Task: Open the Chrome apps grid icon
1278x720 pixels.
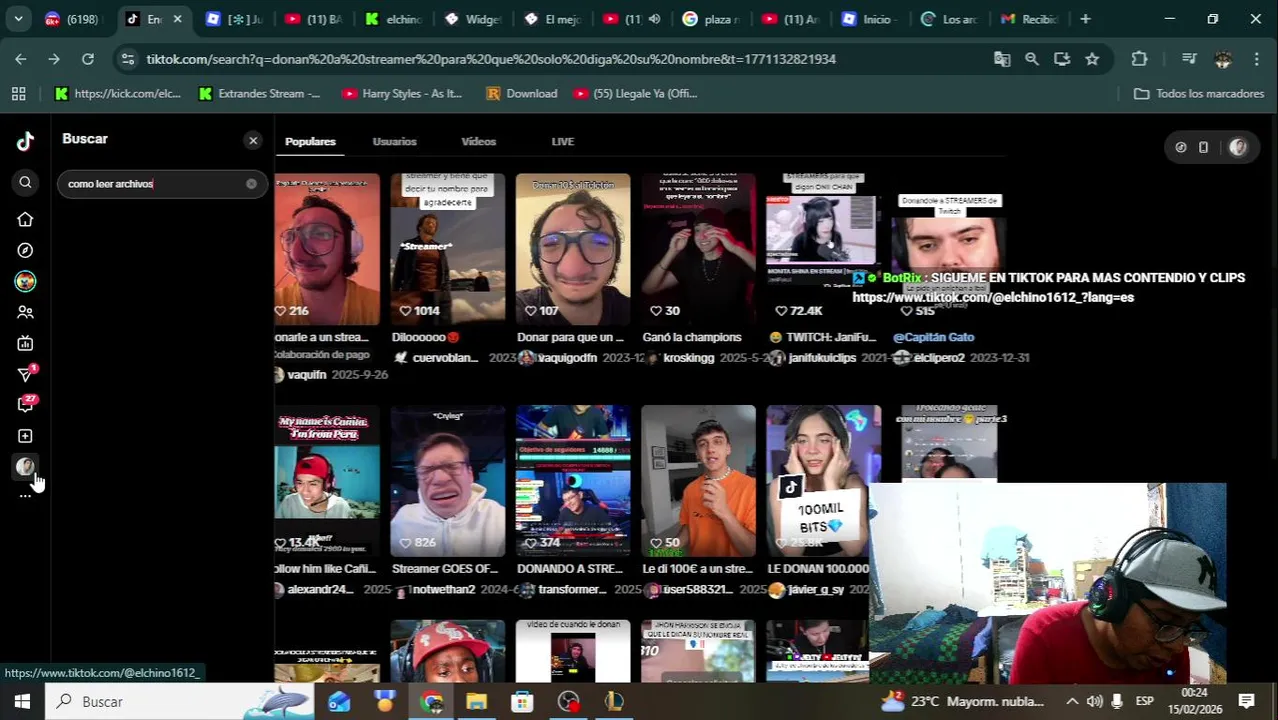Action: 18,94
